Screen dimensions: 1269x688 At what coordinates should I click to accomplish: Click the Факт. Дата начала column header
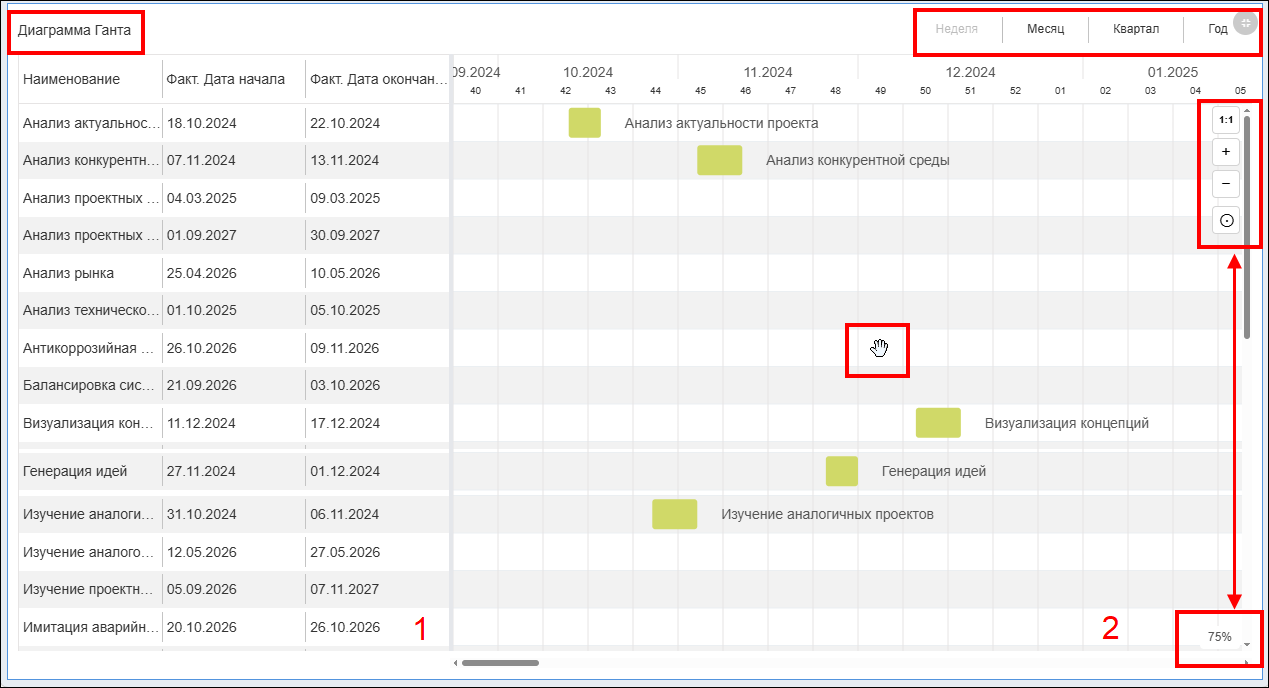click(x=226, y=79)
